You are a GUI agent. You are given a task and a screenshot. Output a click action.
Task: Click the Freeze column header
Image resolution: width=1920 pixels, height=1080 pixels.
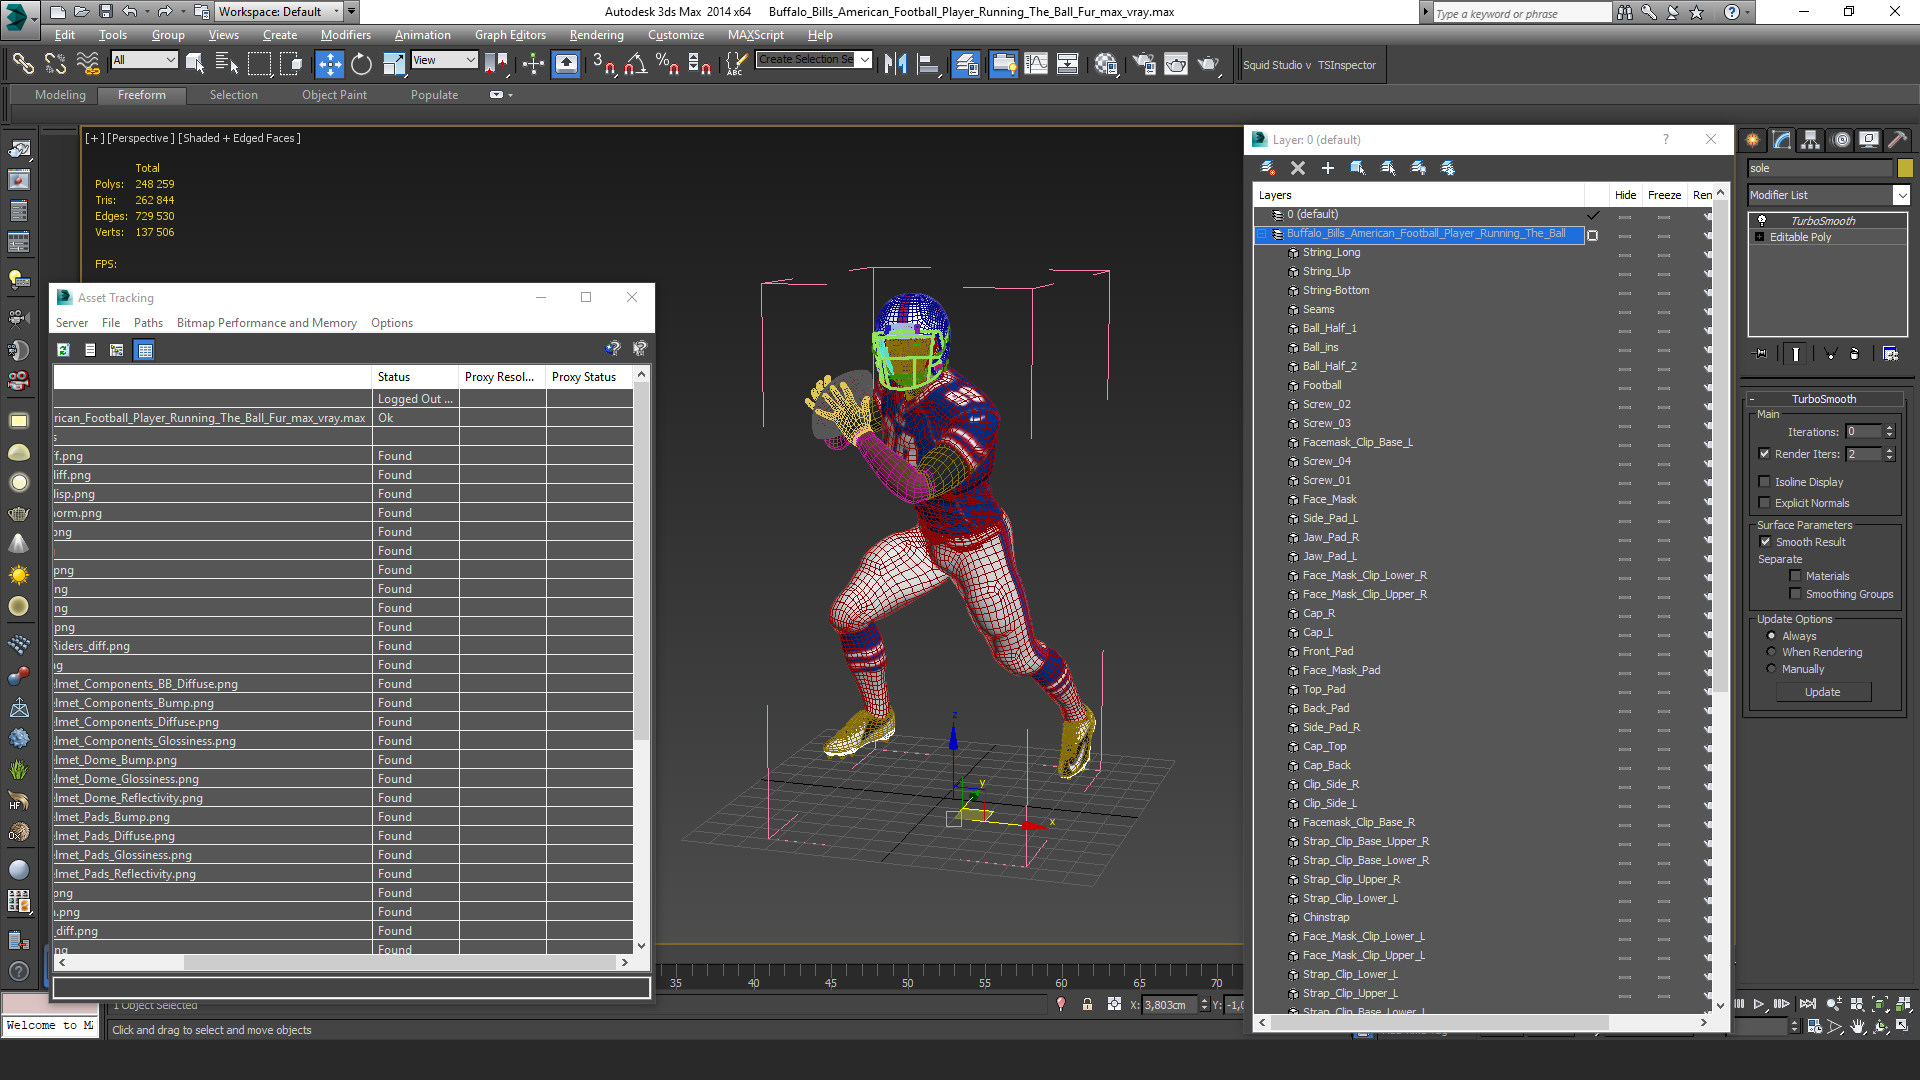coord(1664,195)
